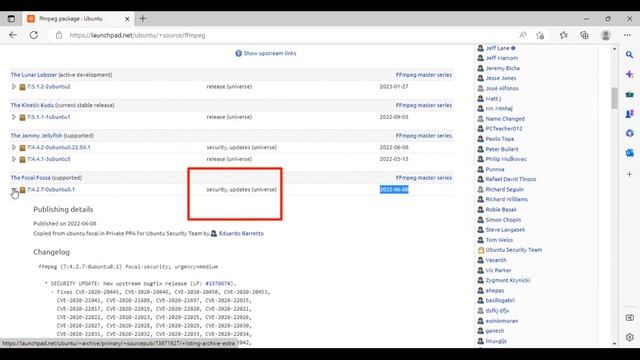Open Jeff Lane's profile link

pyautogui.click(x=498, y=48)
